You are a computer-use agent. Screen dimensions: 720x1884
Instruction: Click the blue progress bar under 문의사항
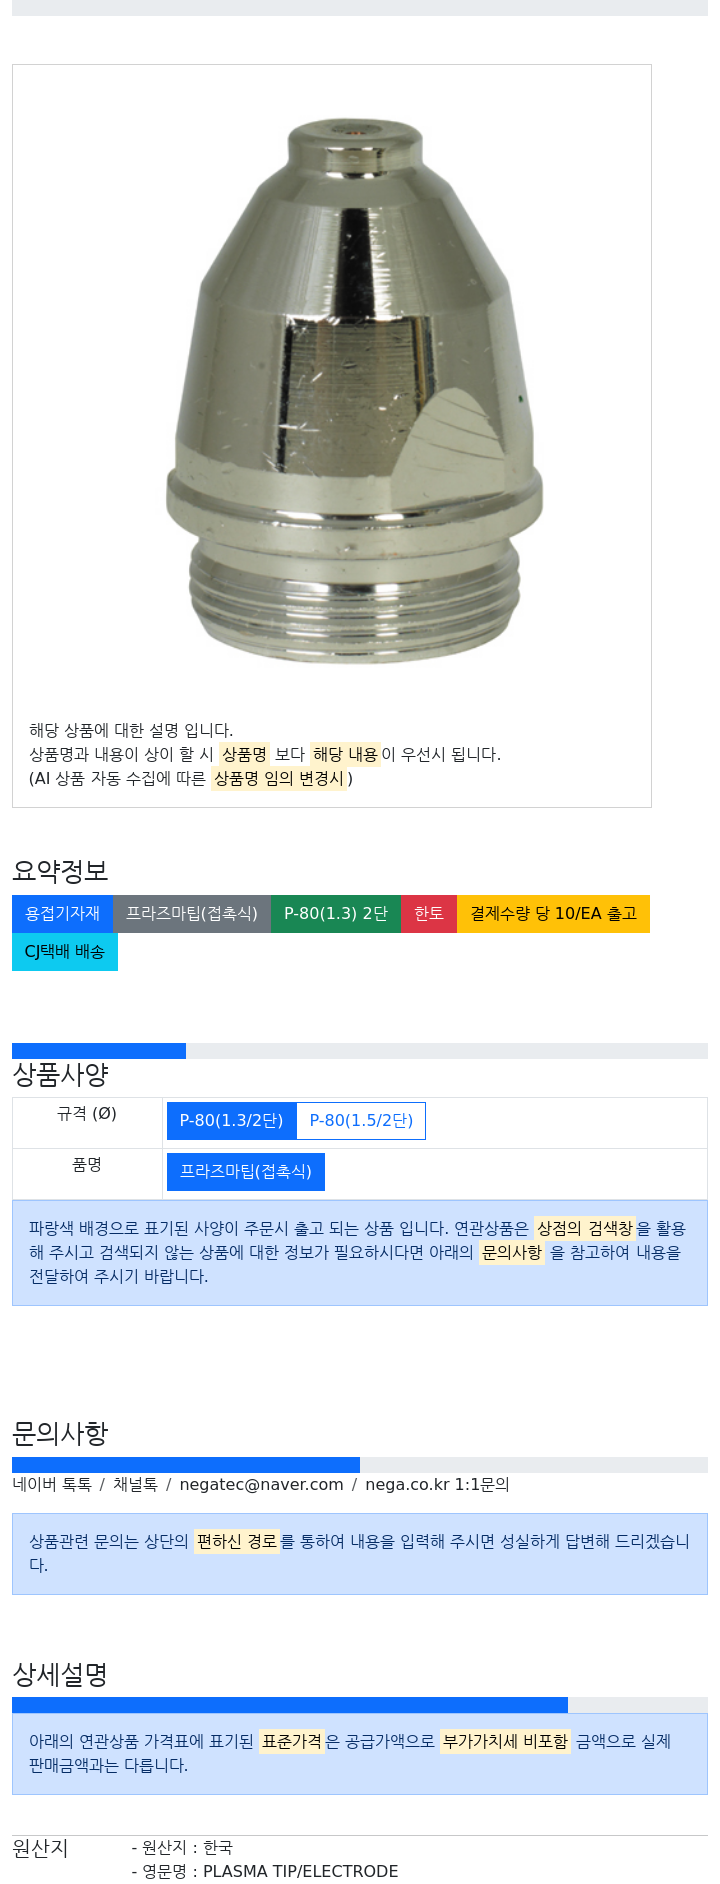coord(186,1465)
